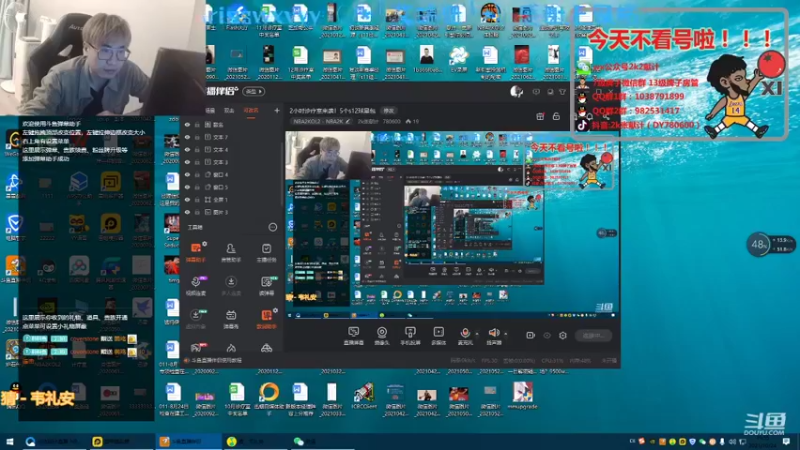Open the dropdown arrow icon in the title bar

pos(562,92)
